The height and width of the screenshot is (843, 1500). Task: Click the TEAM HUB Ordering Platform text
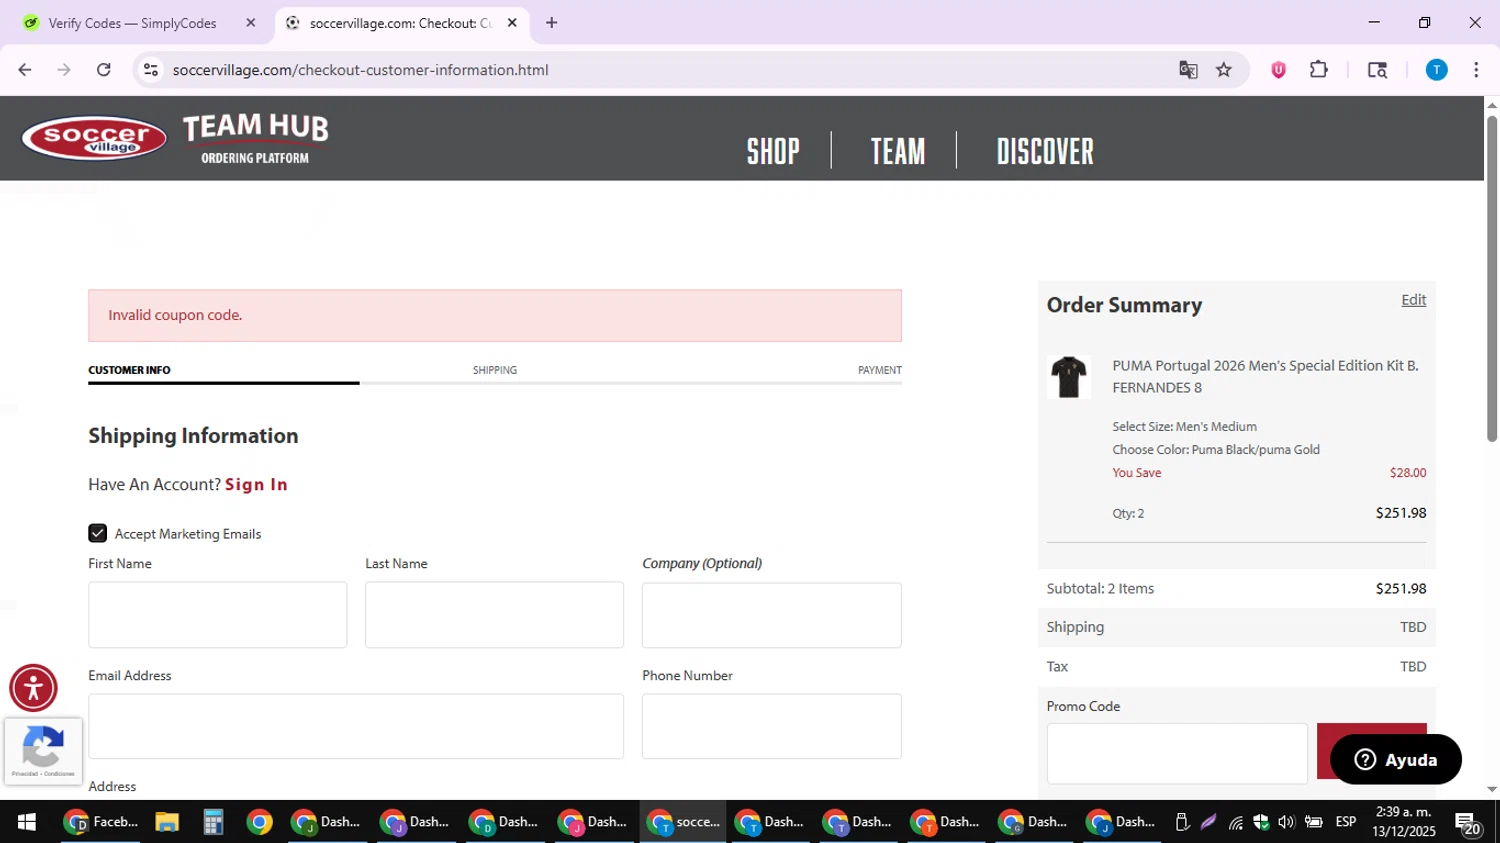coord(255,138)
